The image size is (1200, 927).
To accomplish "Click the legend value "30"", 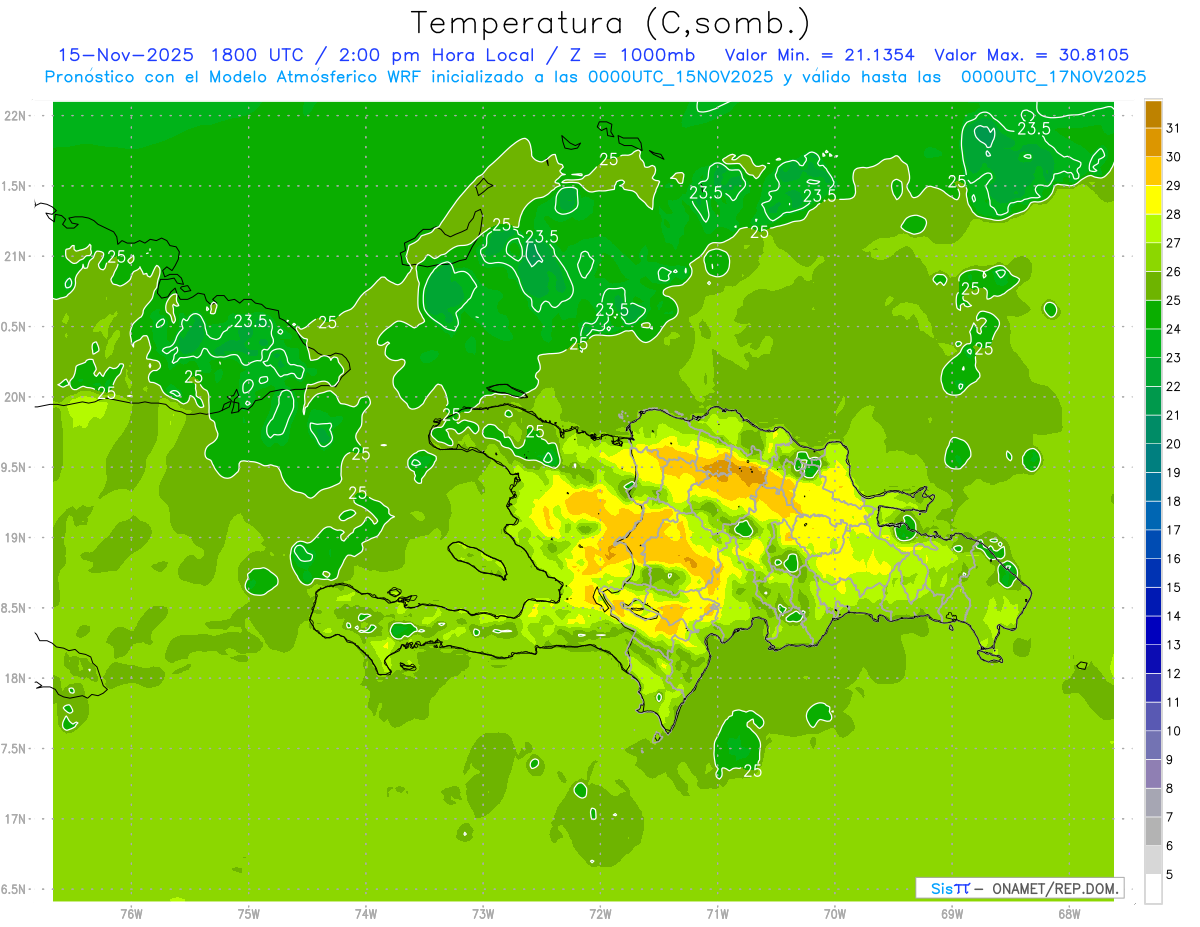I will click(1173, 156).
